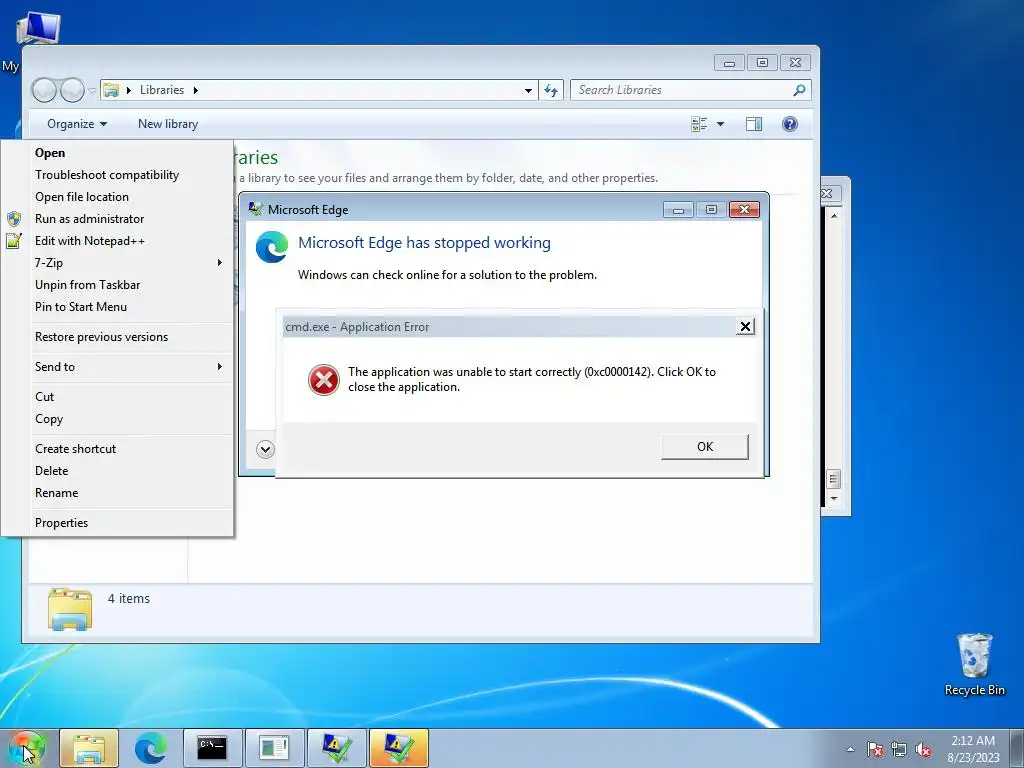The width and height of the screenshot is (1024, 768).
Task: Open the recent pages dropdown beside Forward
Action: pyautogui.click(x=92, y=91)
